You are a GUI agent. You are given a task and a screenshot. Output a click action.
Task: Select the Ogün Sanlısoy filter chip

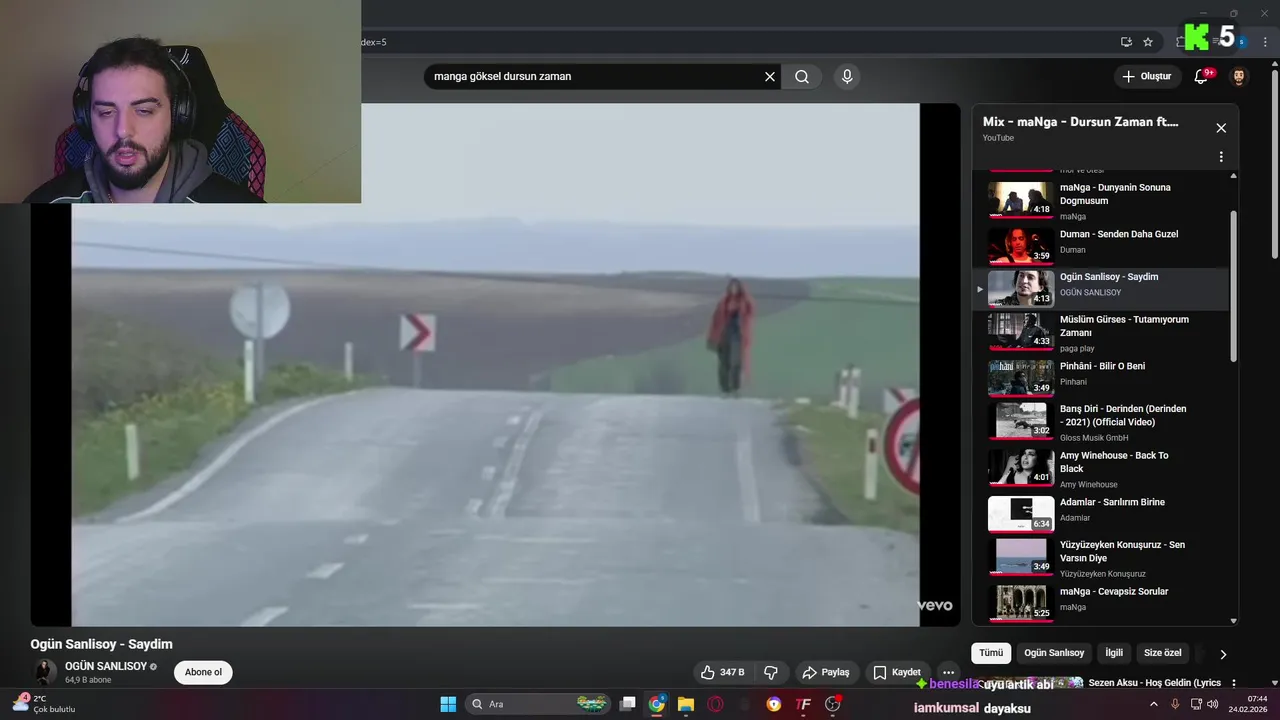[x=1054, y=653]
